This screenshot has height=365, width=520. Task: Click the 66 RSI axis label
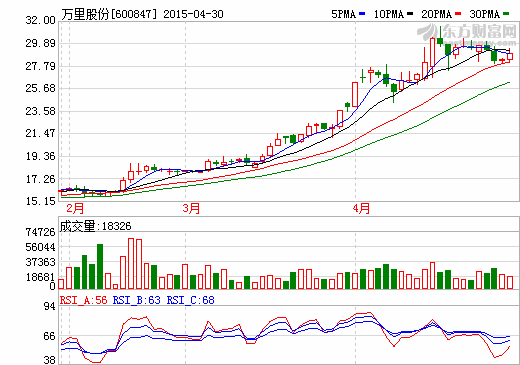[x=50, y=336]
